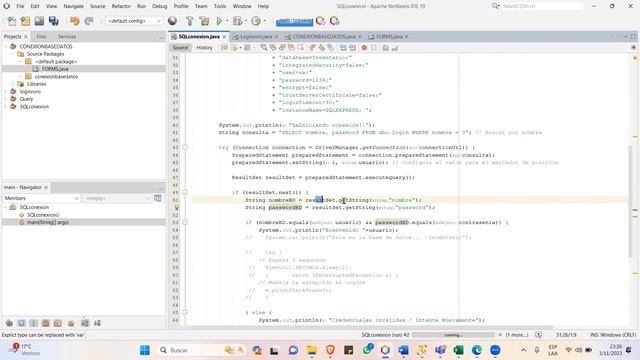This screenshot has width=640, height=360.
Task: Click the History view button
Action: point(204,48)
